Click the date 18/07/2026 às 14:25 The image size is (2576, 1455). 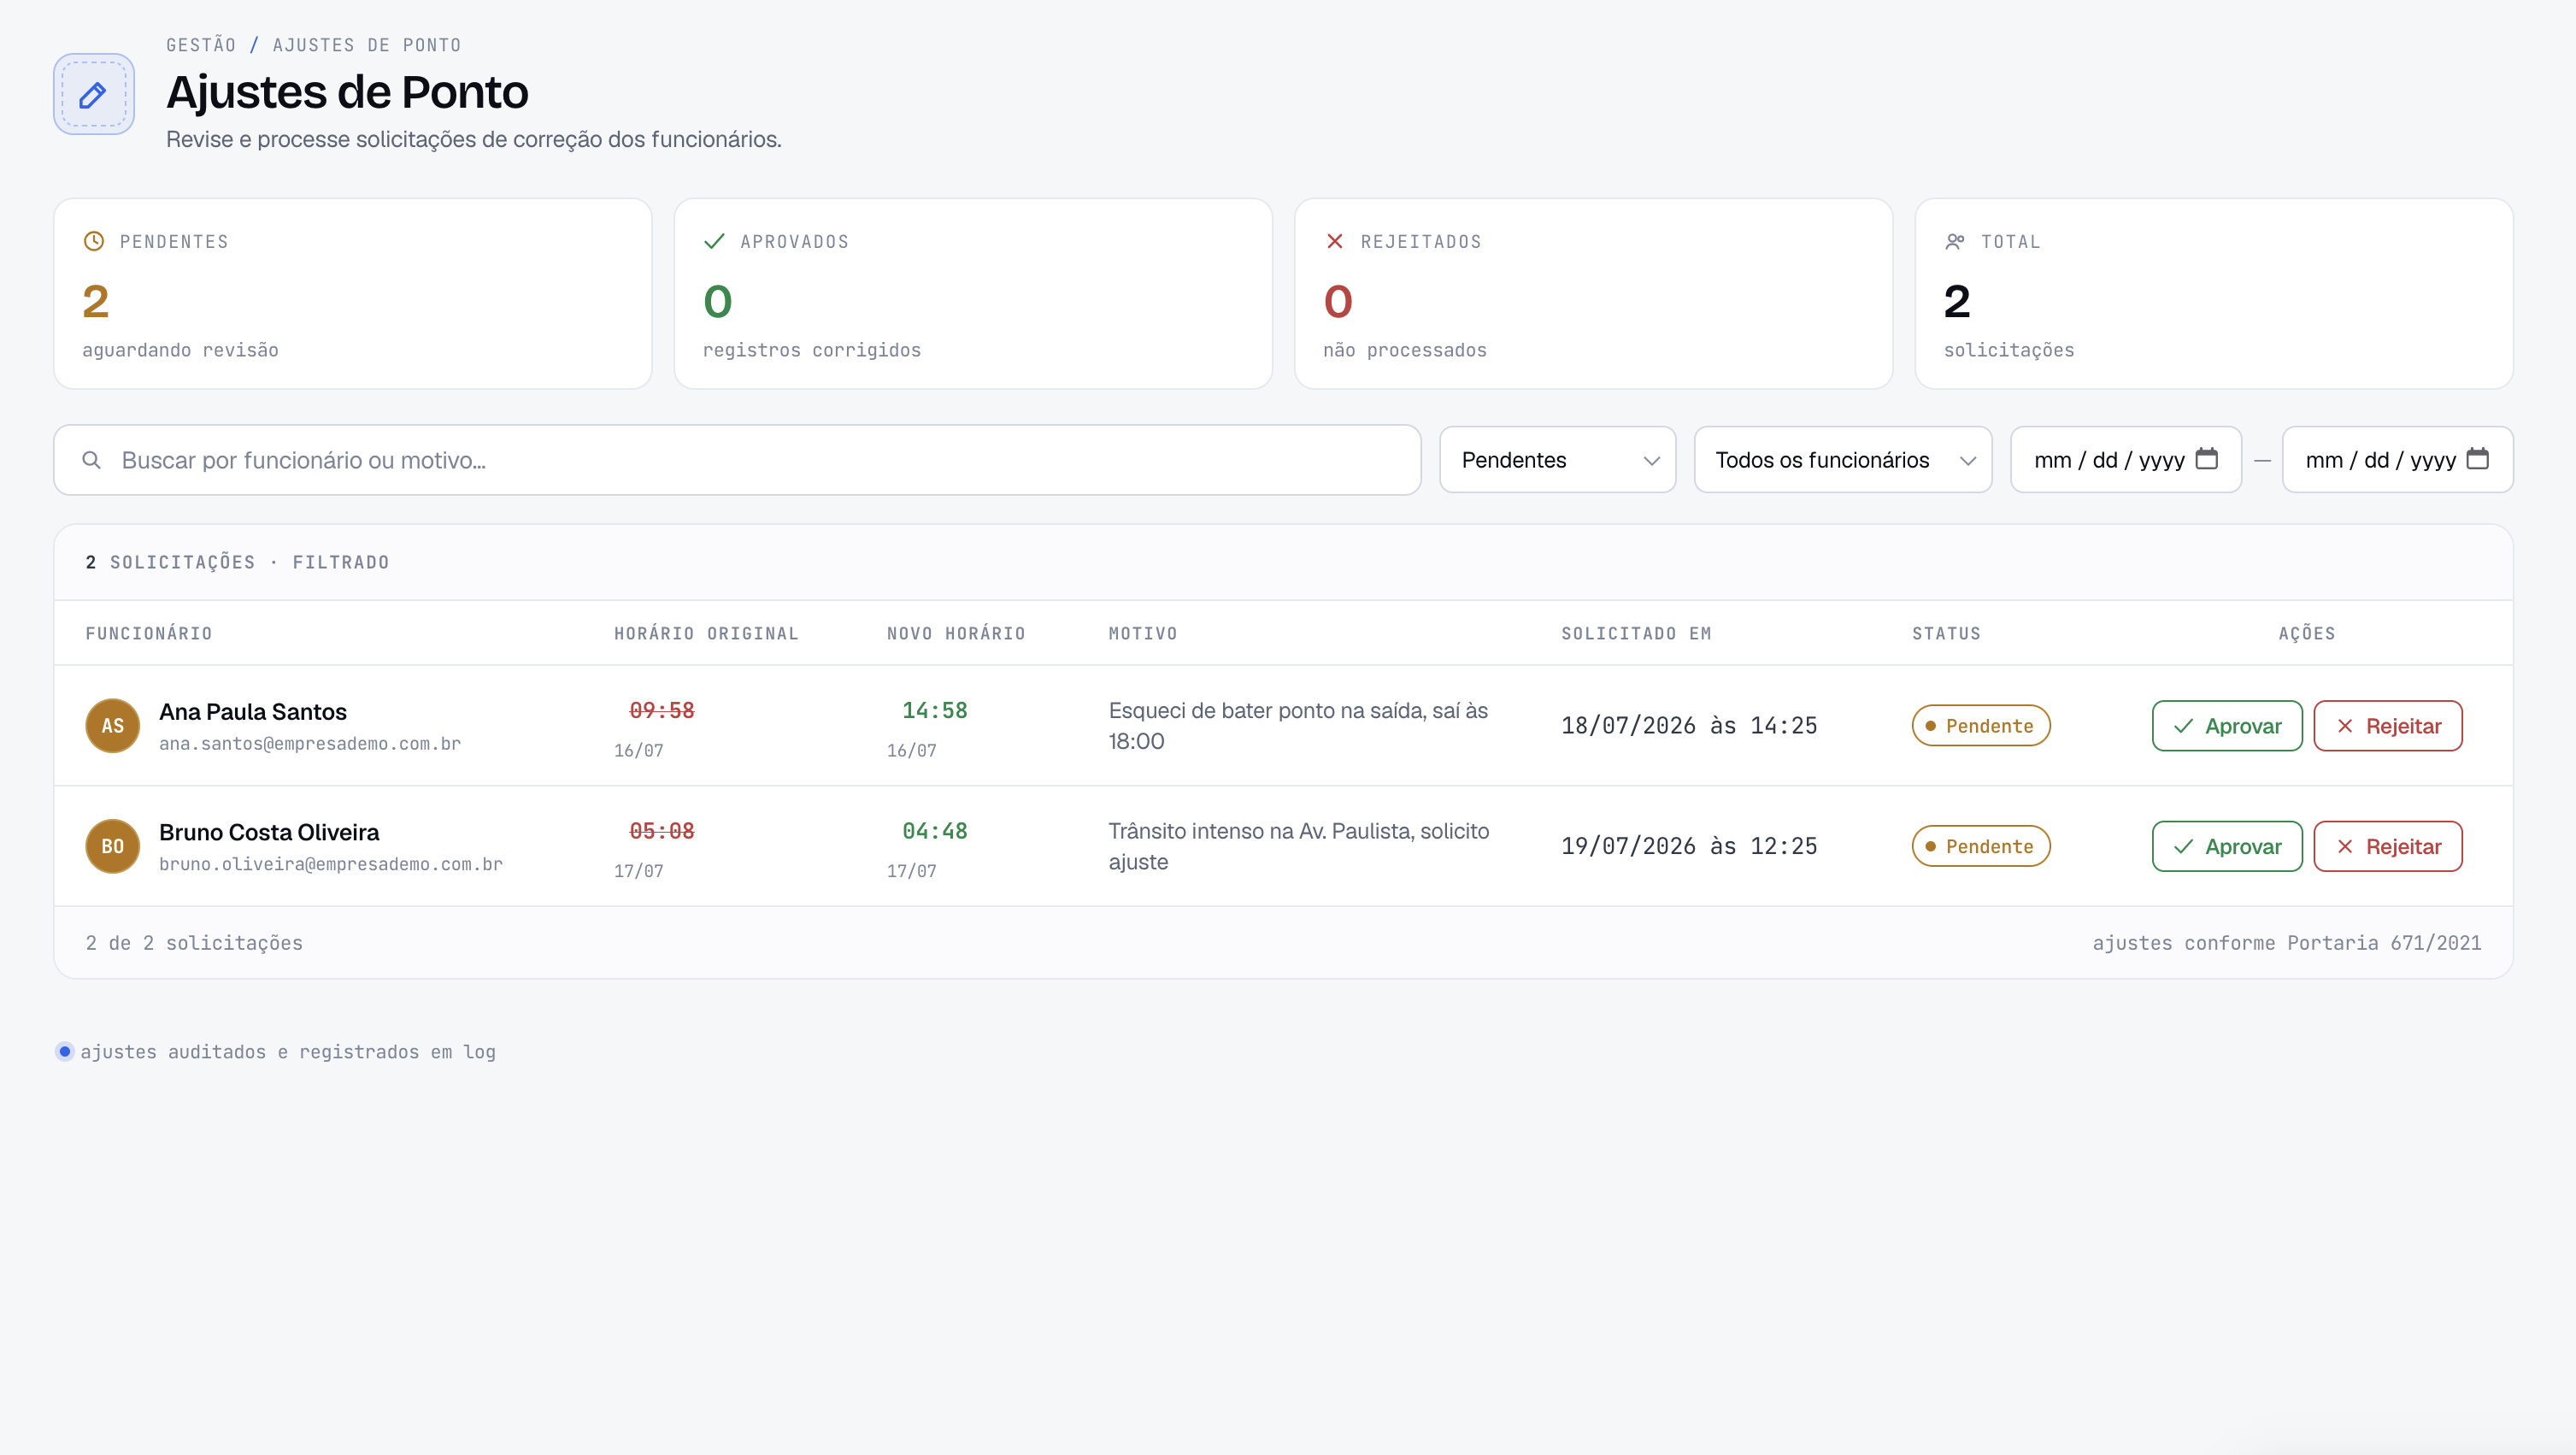(1689, 726)
